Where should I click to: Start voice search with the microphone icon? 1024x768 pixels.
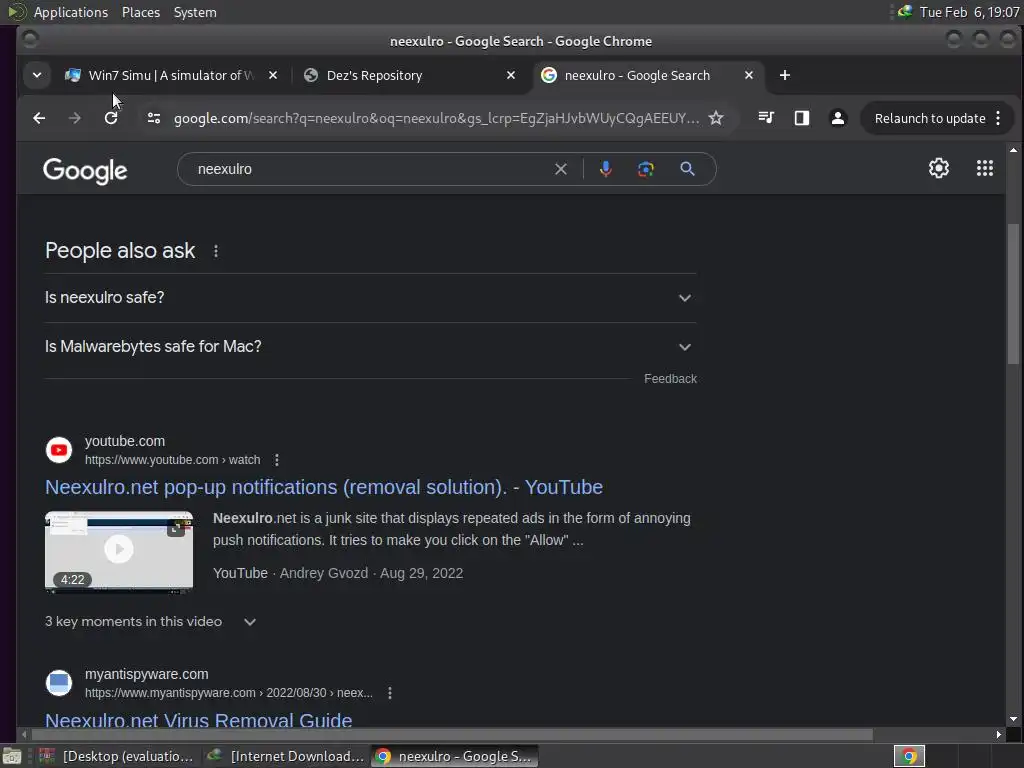[605, 169]
